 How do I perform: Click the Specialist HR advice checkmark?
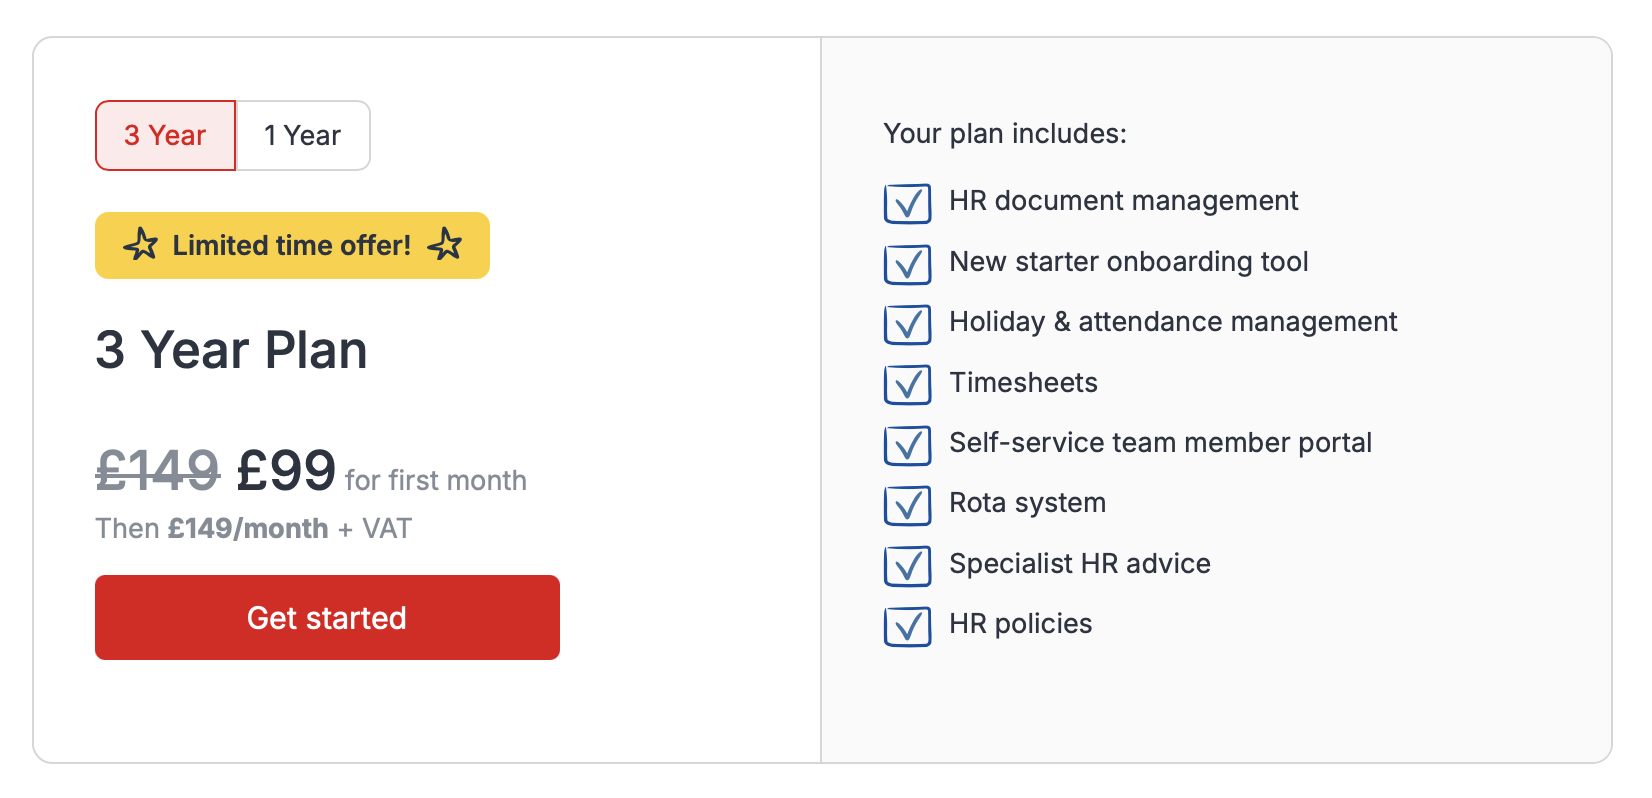(x=907, y=566)
